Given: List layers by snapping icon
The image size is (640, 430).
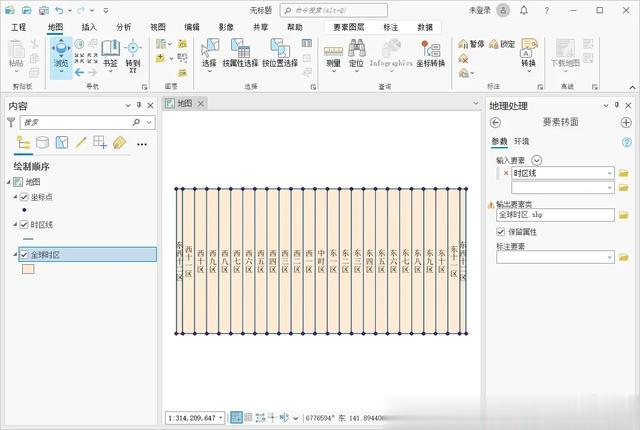Looking at the screenshot, I should (100, 142).
